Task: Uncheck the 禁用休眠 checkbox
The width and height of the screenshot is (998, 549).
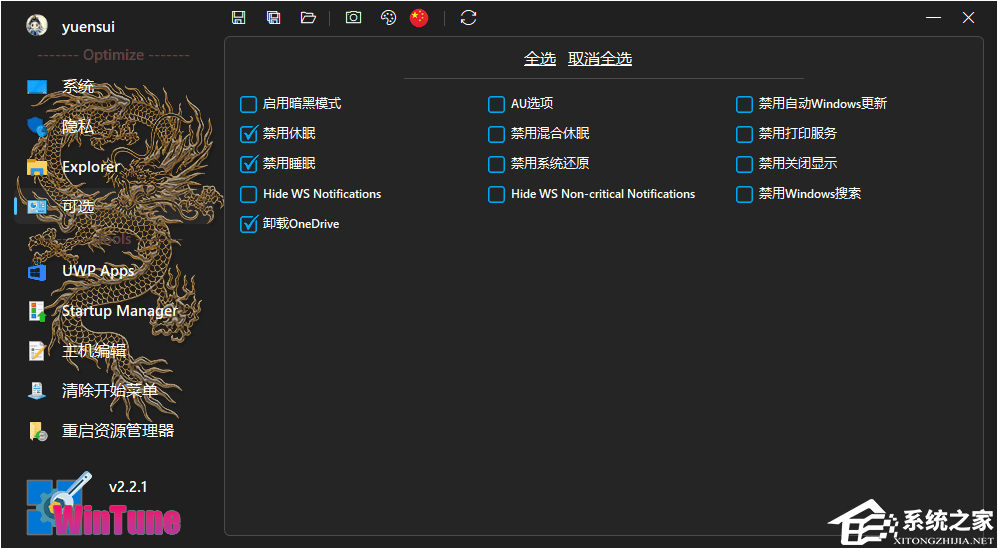Action: click(248, 134)
